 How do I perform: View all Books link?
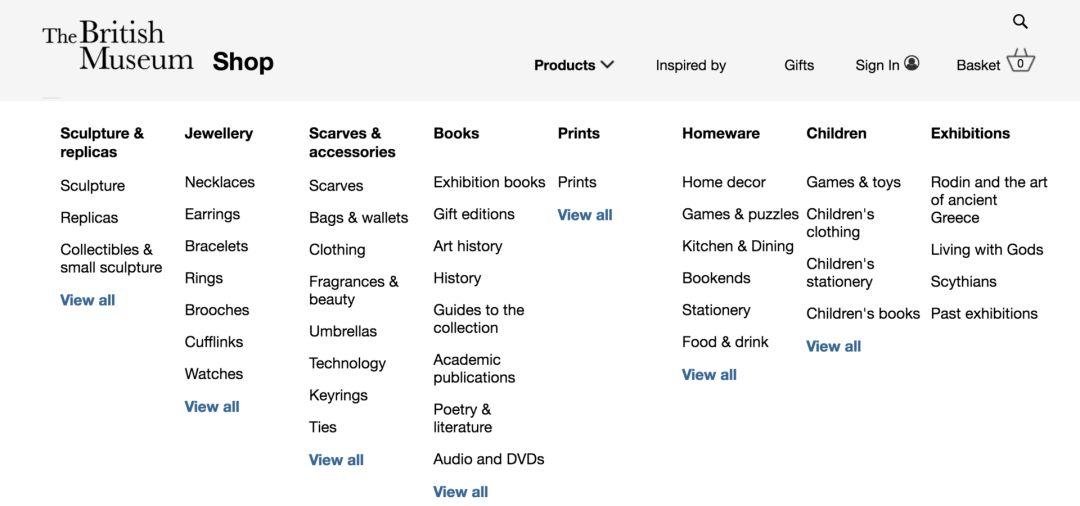461,491
